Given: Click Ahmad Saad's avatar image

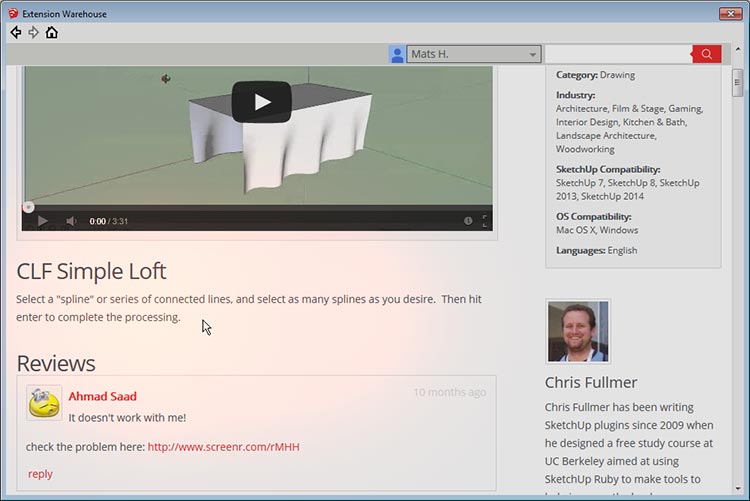Looking at the screenshot, I should coord(44,402).
